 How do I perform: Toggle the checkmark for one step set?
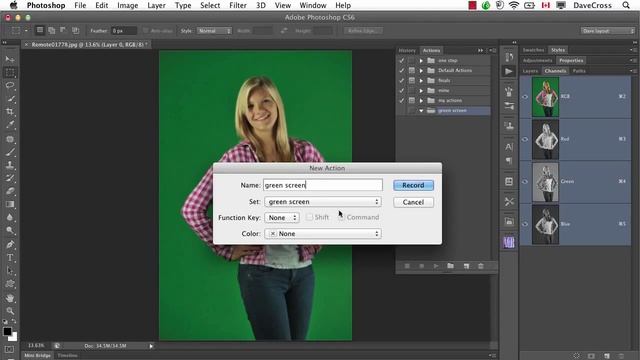click(402, 60)
